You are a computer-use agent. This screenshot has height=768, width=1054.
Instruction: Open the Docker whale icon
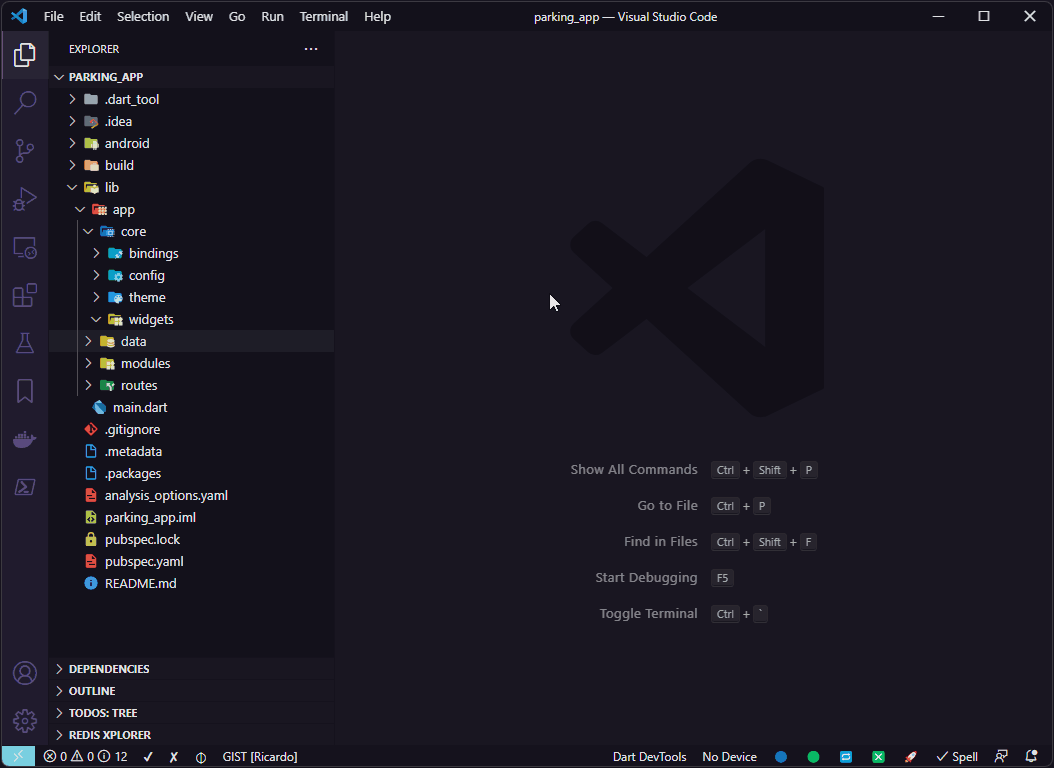(x=25, y=439)
